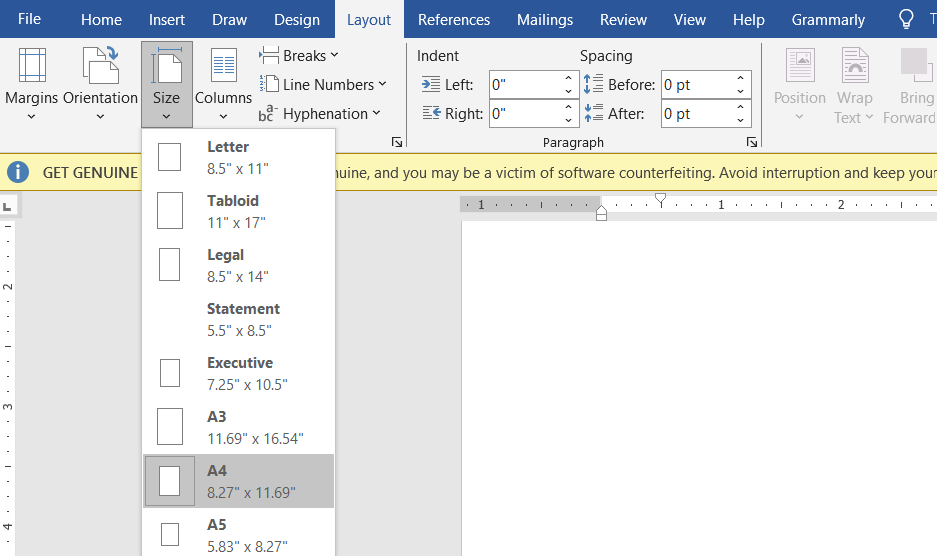Choose Legal 8.5" x 14" page size
Viewport: 937px width, 556px height.
tap(238, 265)
